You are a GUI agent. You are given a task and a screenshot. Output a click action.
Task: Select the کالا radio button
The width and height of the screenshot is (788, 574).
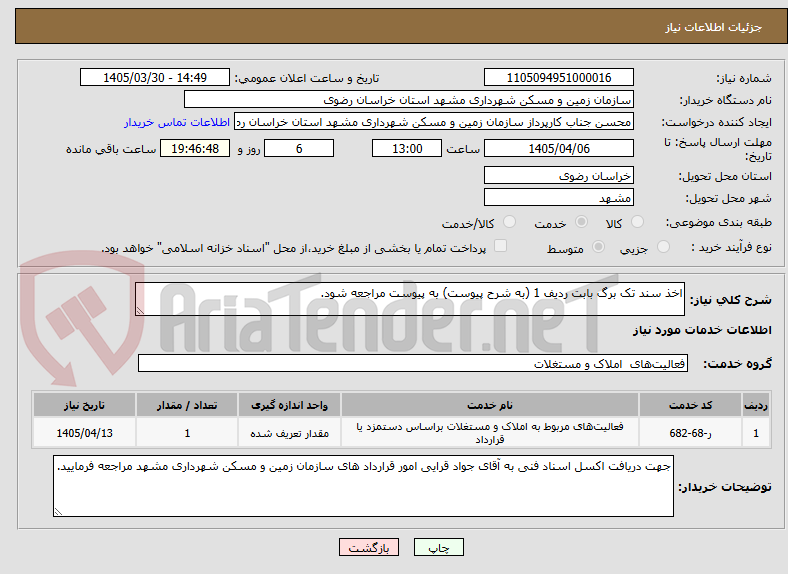coord(637,222)
